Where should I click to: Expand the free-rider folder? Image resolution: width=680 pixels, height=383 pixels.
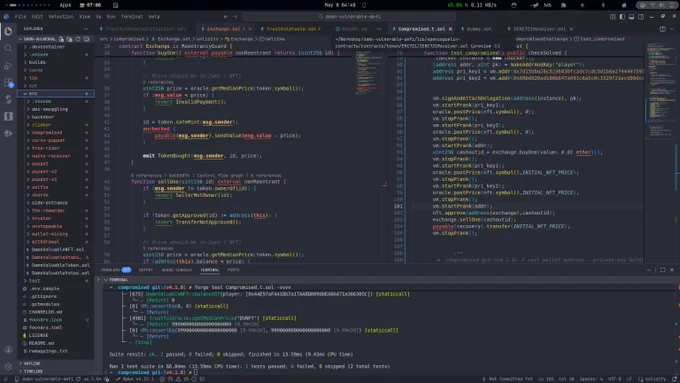click(56, 148)
